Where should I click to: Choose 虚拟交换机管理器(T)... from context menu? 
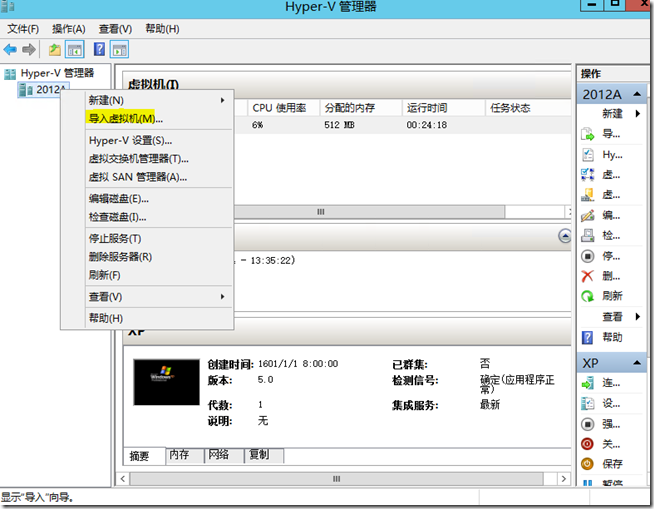pyautogui.click(x=158, y=159)
